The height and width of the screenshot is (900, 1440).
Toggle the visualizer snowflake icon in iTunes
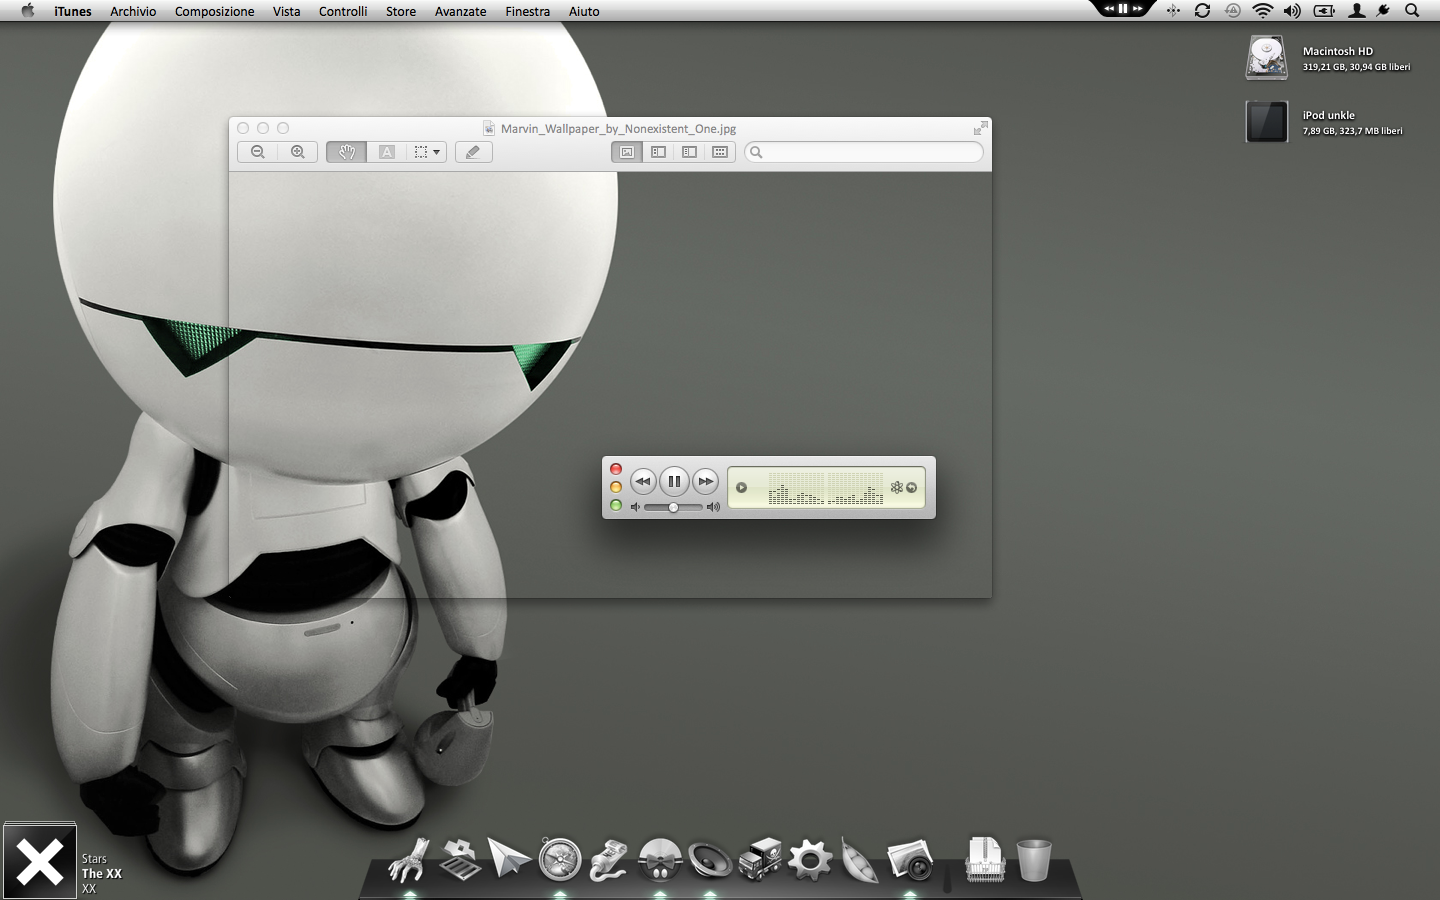point(897,487)
